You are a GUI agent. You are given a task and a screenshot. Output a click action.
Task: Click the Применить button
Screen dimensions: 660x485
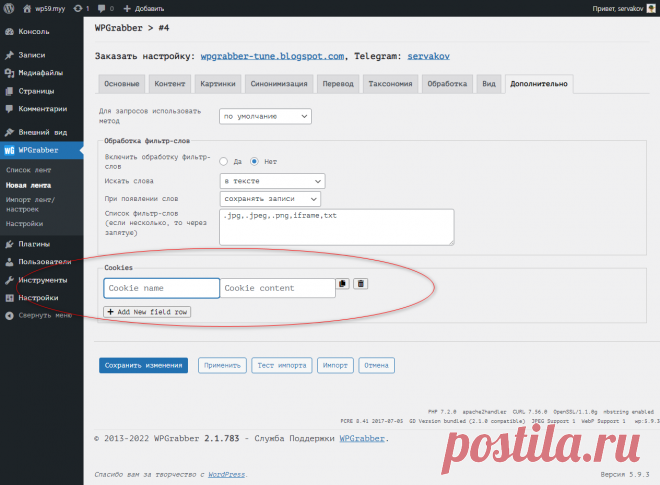(x=222, y=365)
